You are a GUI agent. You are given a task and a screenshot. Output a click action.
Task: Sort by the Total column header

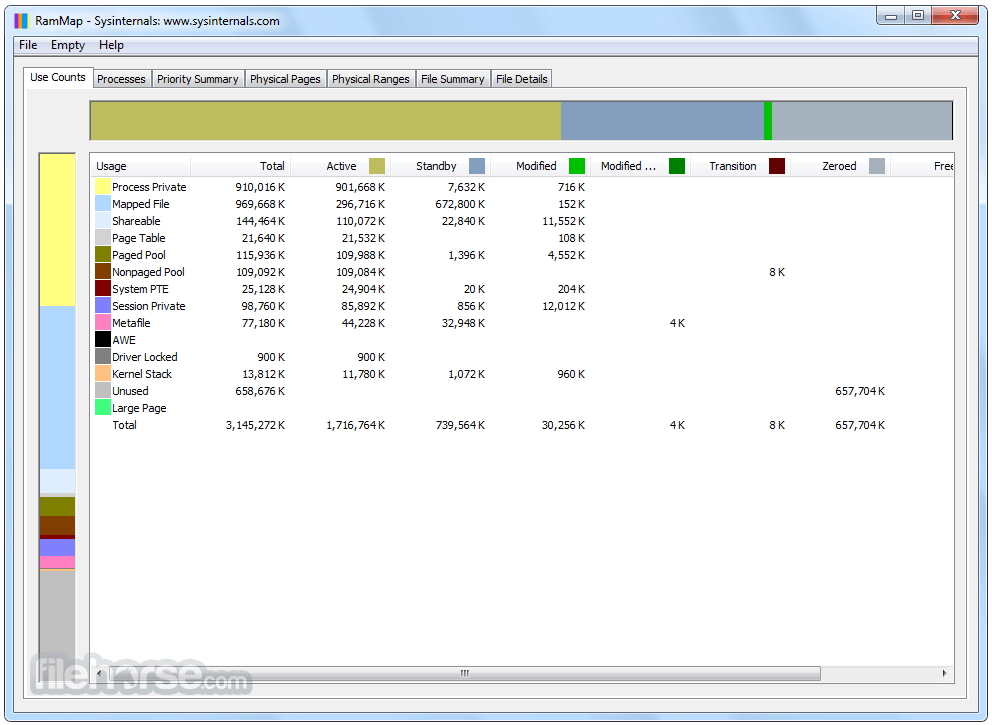[240, 166]
